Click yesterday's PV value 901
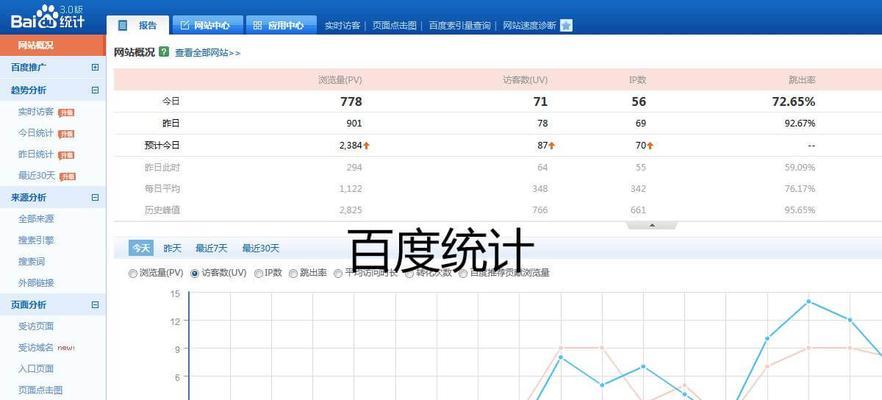 (354, 124)
